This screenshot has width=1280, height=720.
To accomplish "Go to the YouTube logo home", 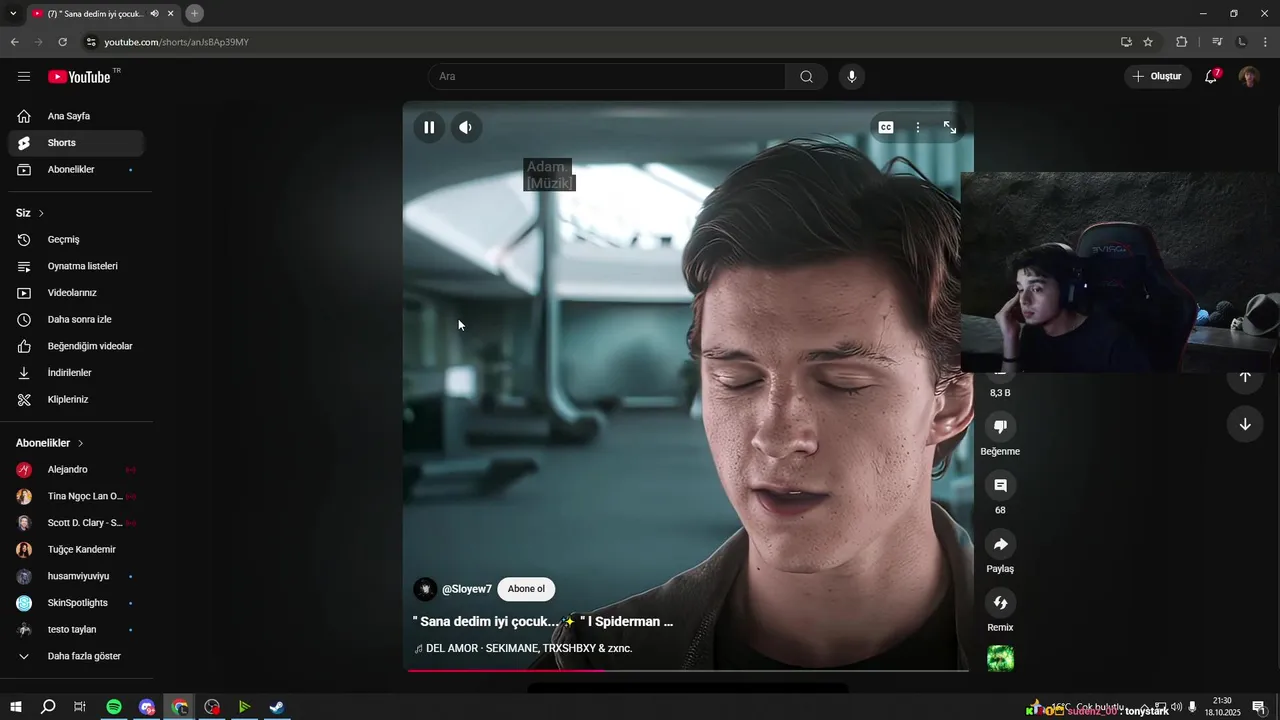I will (80, 76).
